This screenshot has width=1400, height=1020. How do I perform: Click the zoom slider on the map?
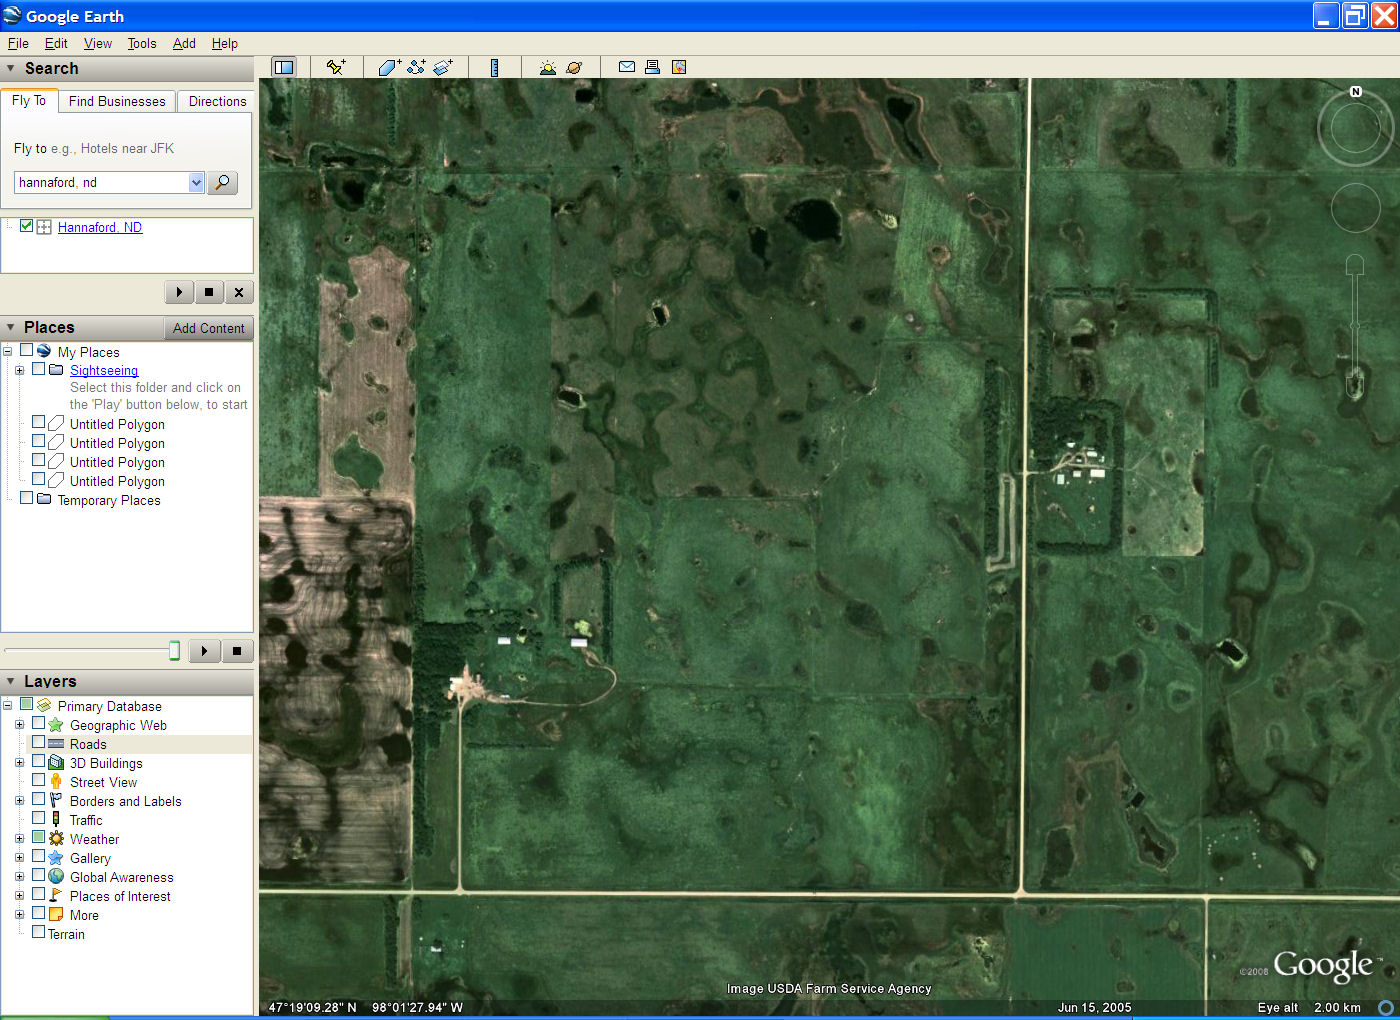point(1355,326)
